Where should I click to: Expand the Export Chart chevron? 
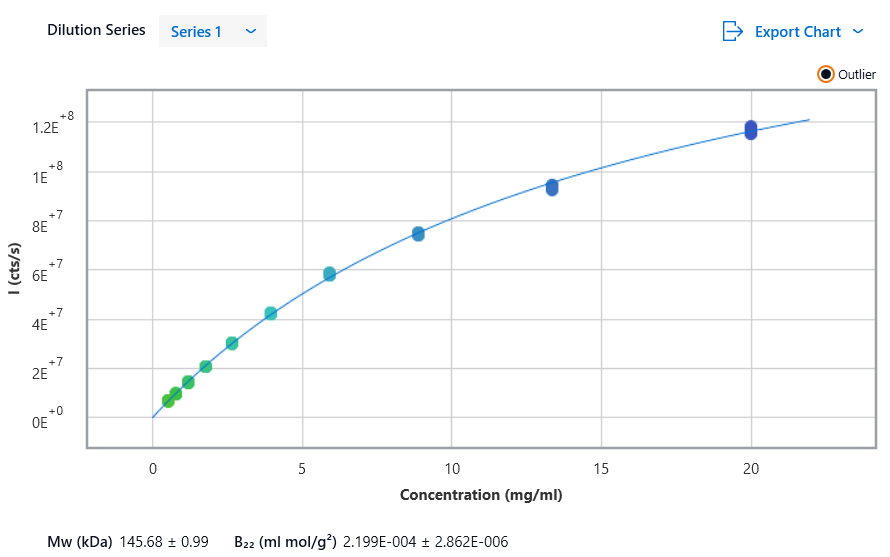[x=858, y=31]
